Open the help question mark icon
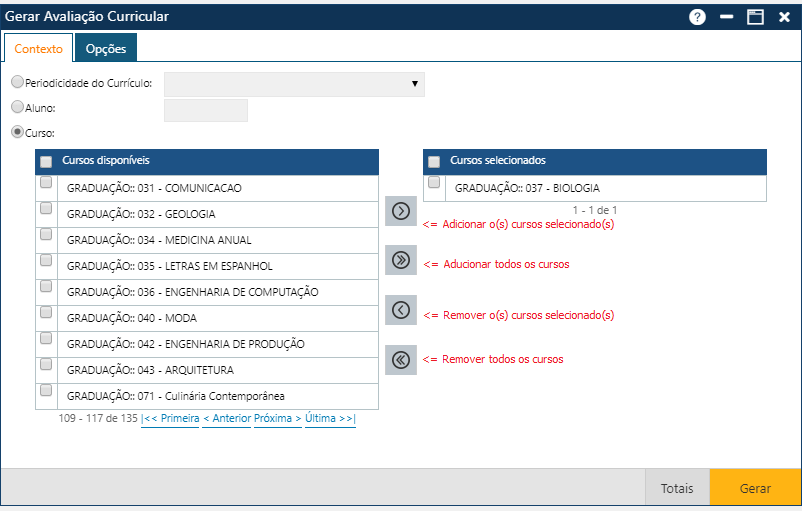 point(697,17)
